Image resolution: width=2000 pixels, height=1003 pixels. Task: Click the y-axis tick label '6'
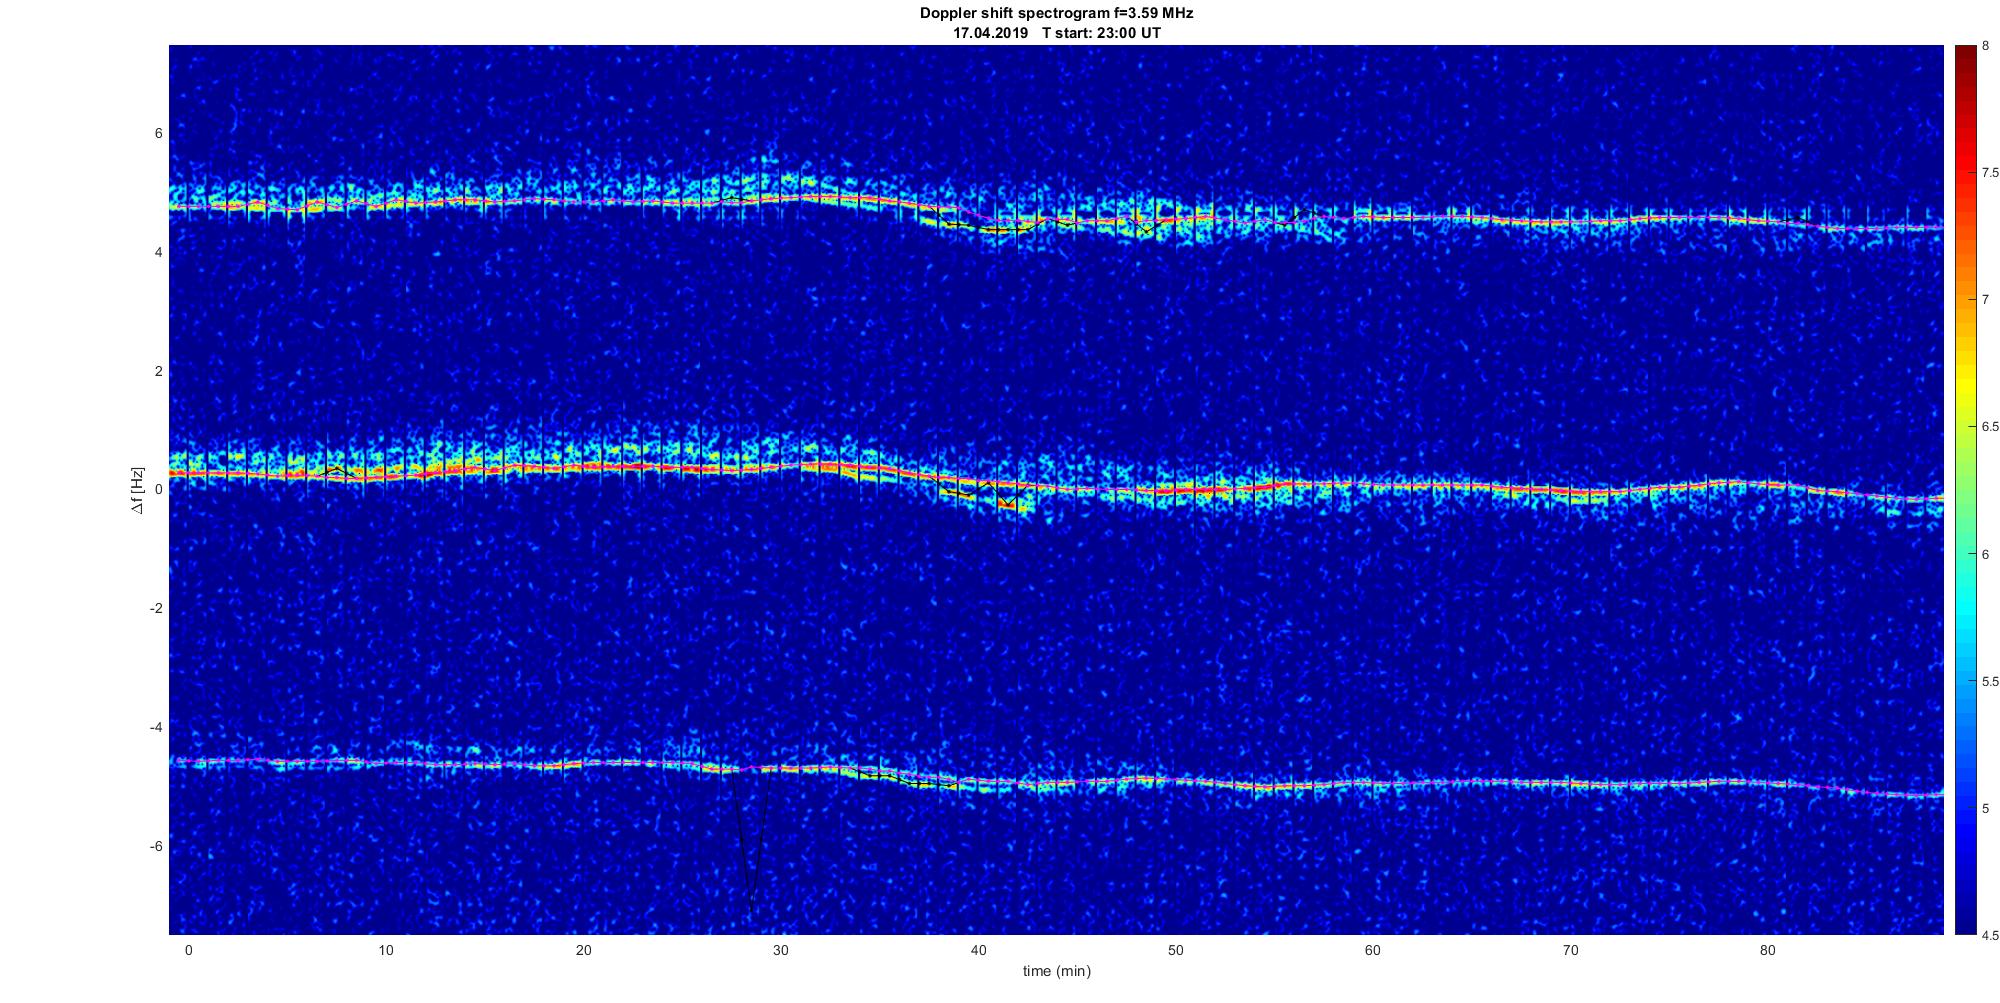158,134
